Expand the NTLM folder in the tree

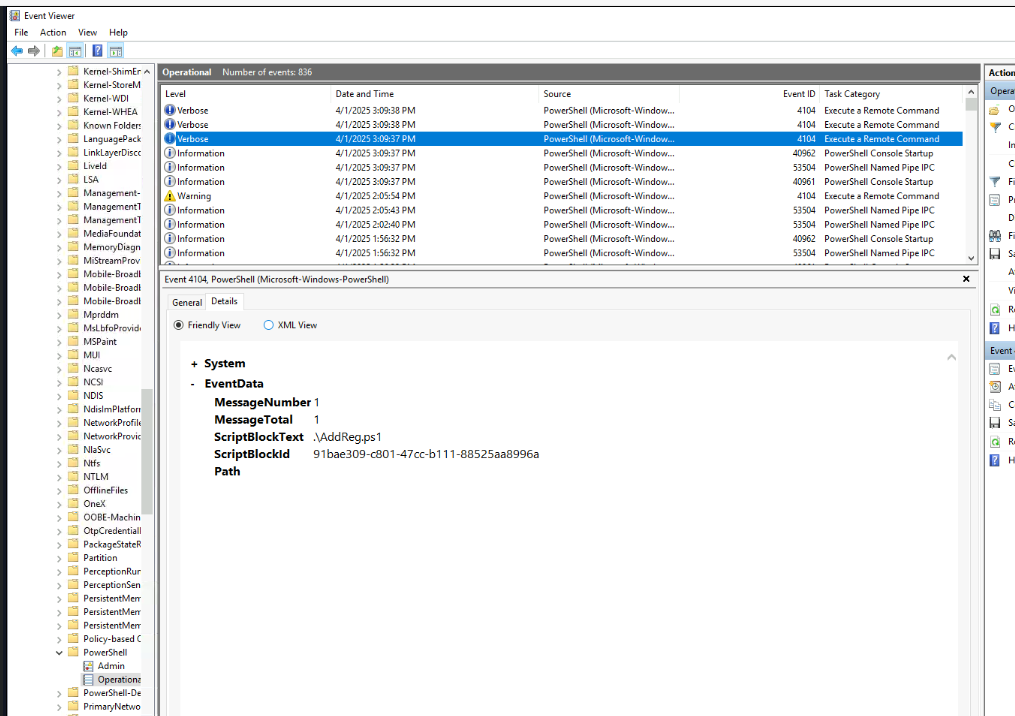[x=59, y=477]
